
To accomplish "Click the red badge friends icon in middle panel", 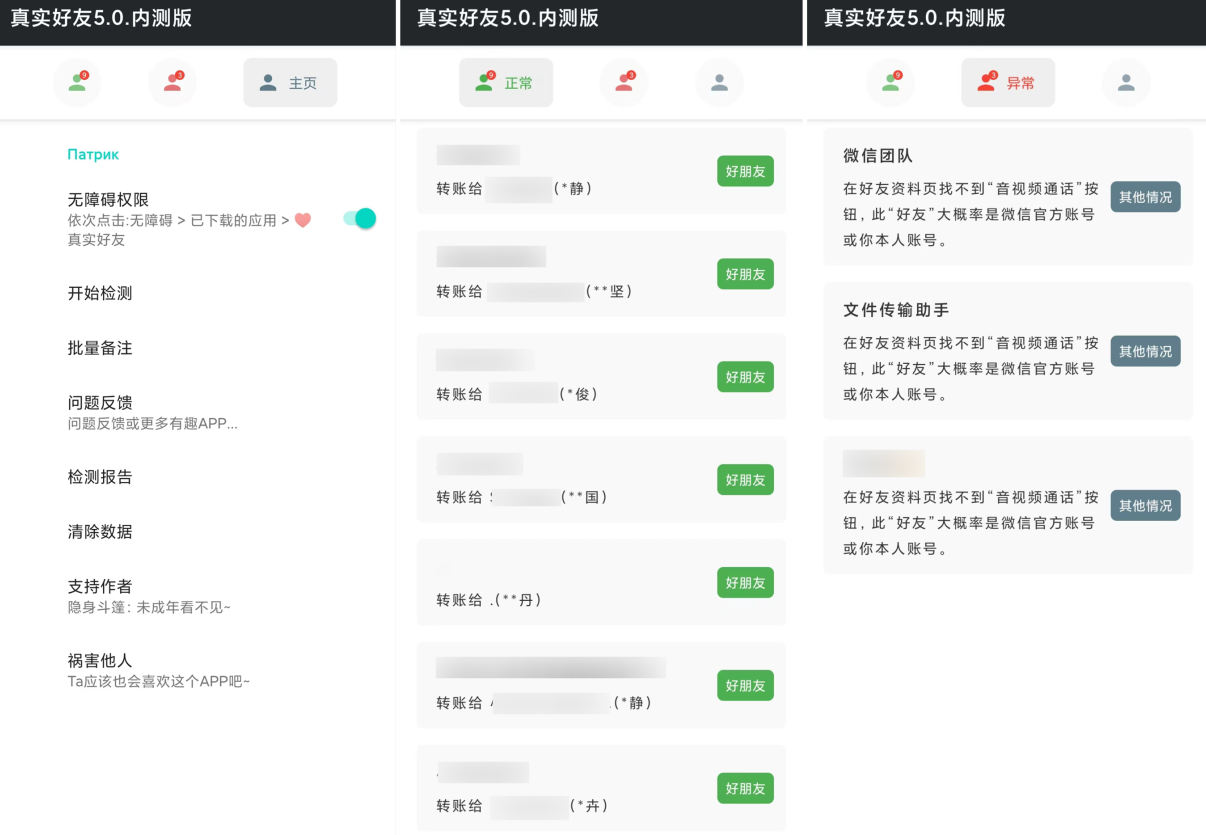I will pyautogui.click(x=624, y=82).
